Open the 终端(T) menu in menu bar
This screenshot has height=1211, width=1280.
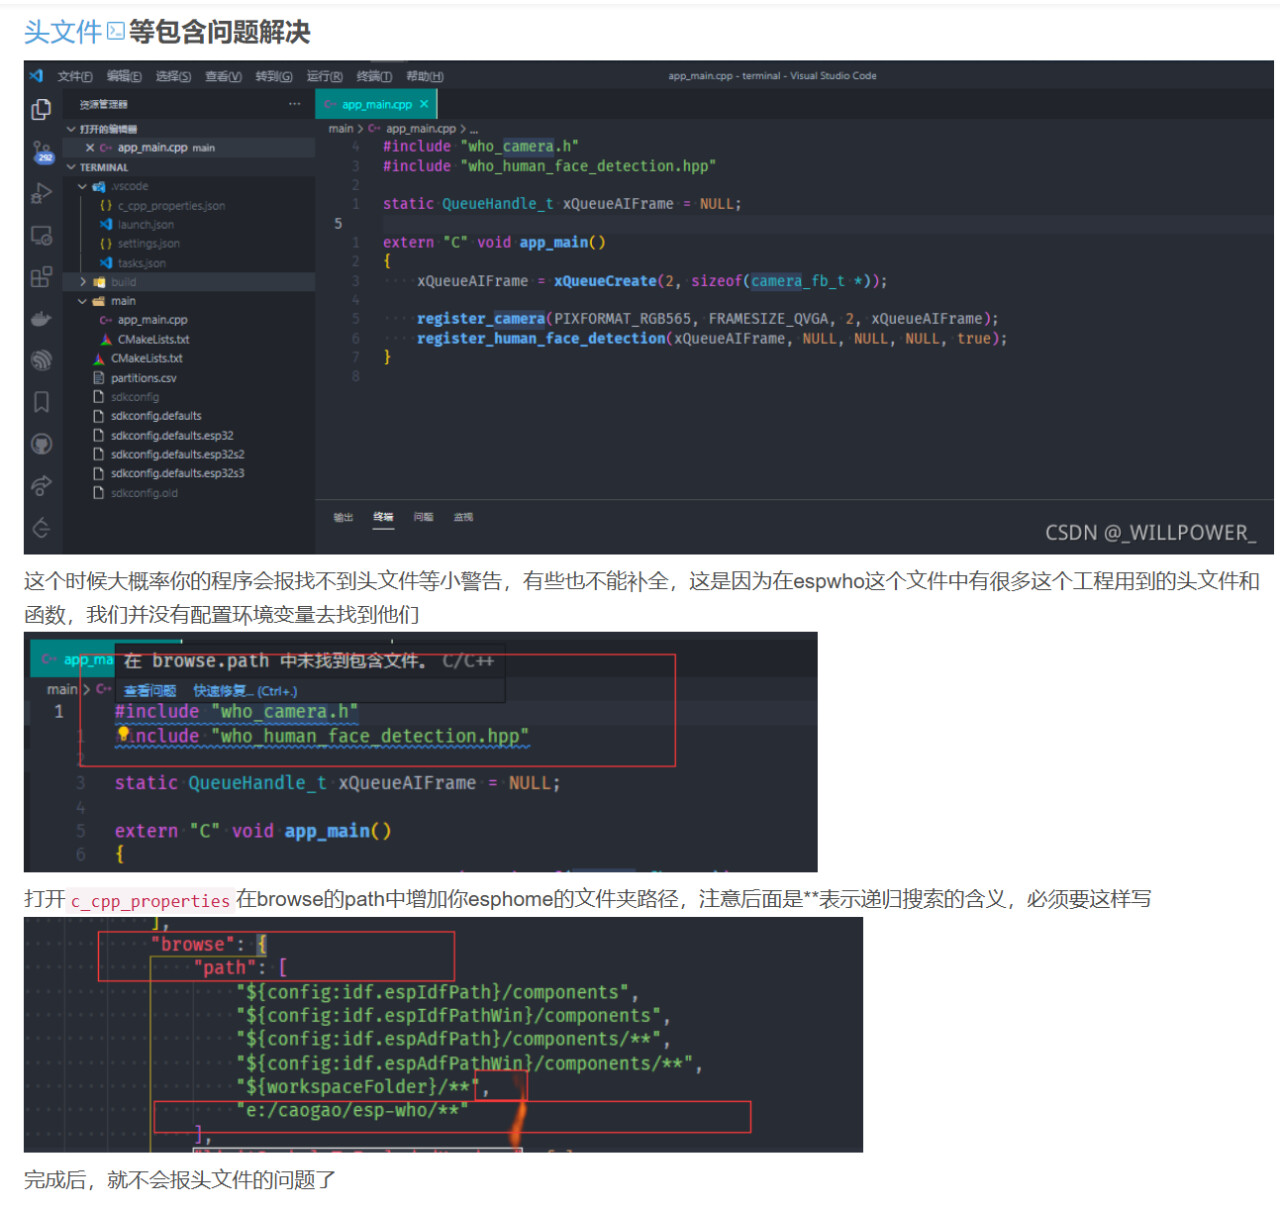(374, 76)
